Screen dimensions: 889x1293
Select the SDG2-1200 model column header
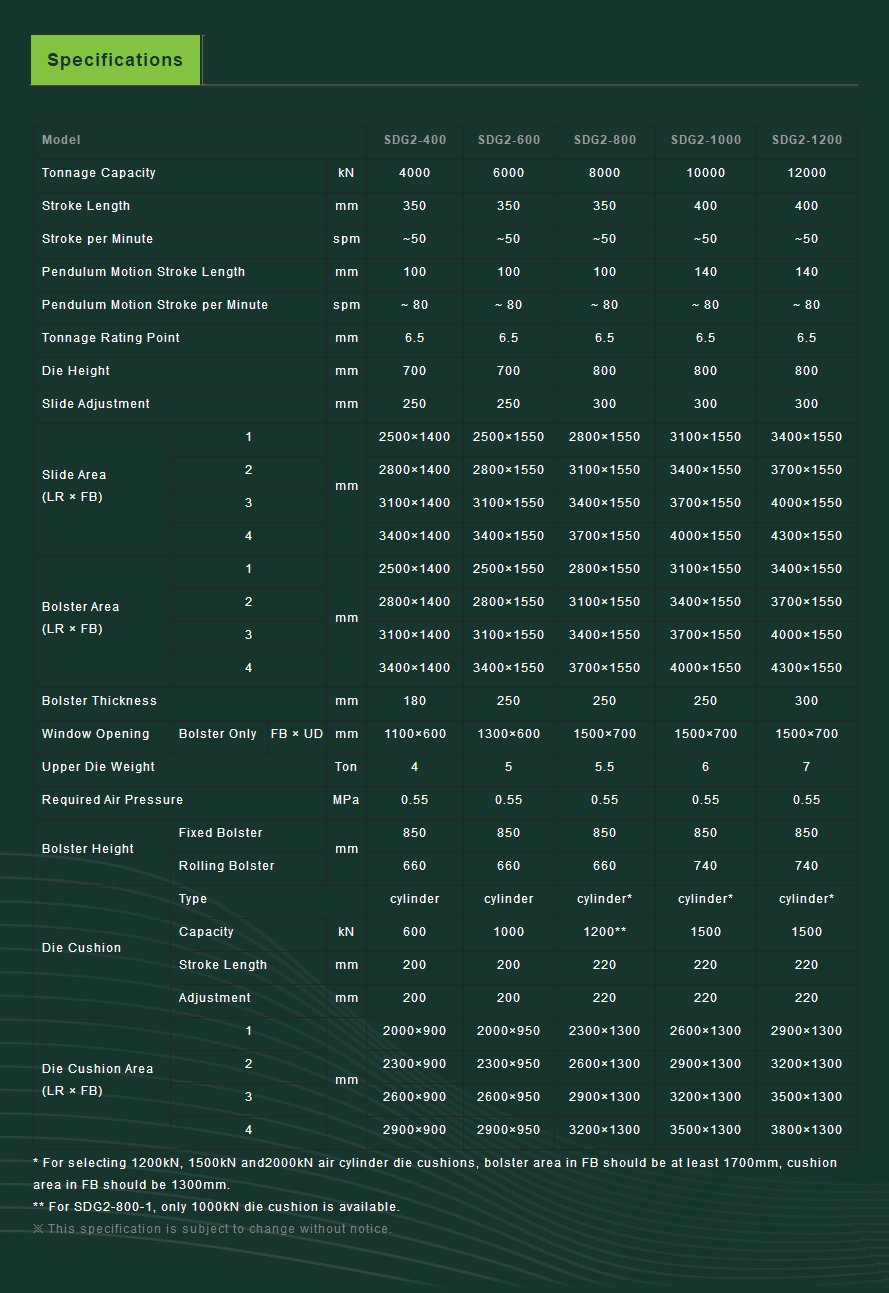click(x=806, y=140)
